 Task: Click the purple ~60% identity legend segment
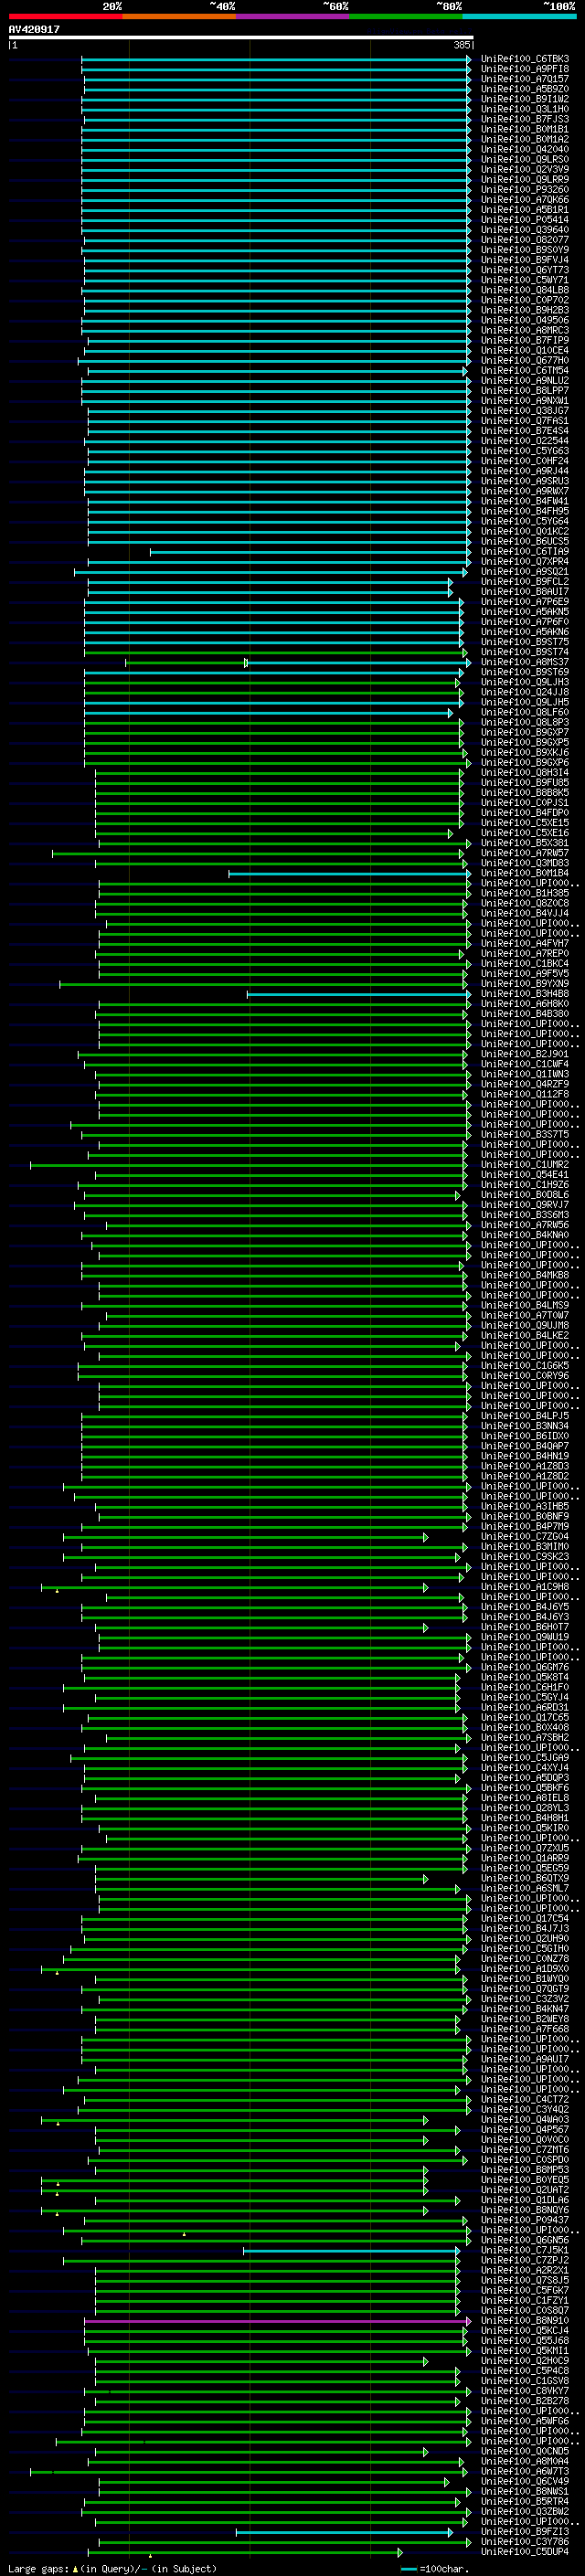pyautogui.click(x=292, y=16)
